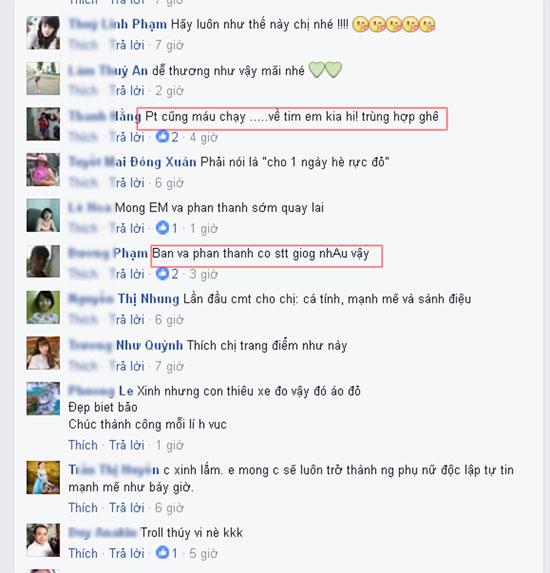The image size is (550, 573).
Task: Click the like count icon on 'giog nhAu vậy' comment
Action: [162, 274]
